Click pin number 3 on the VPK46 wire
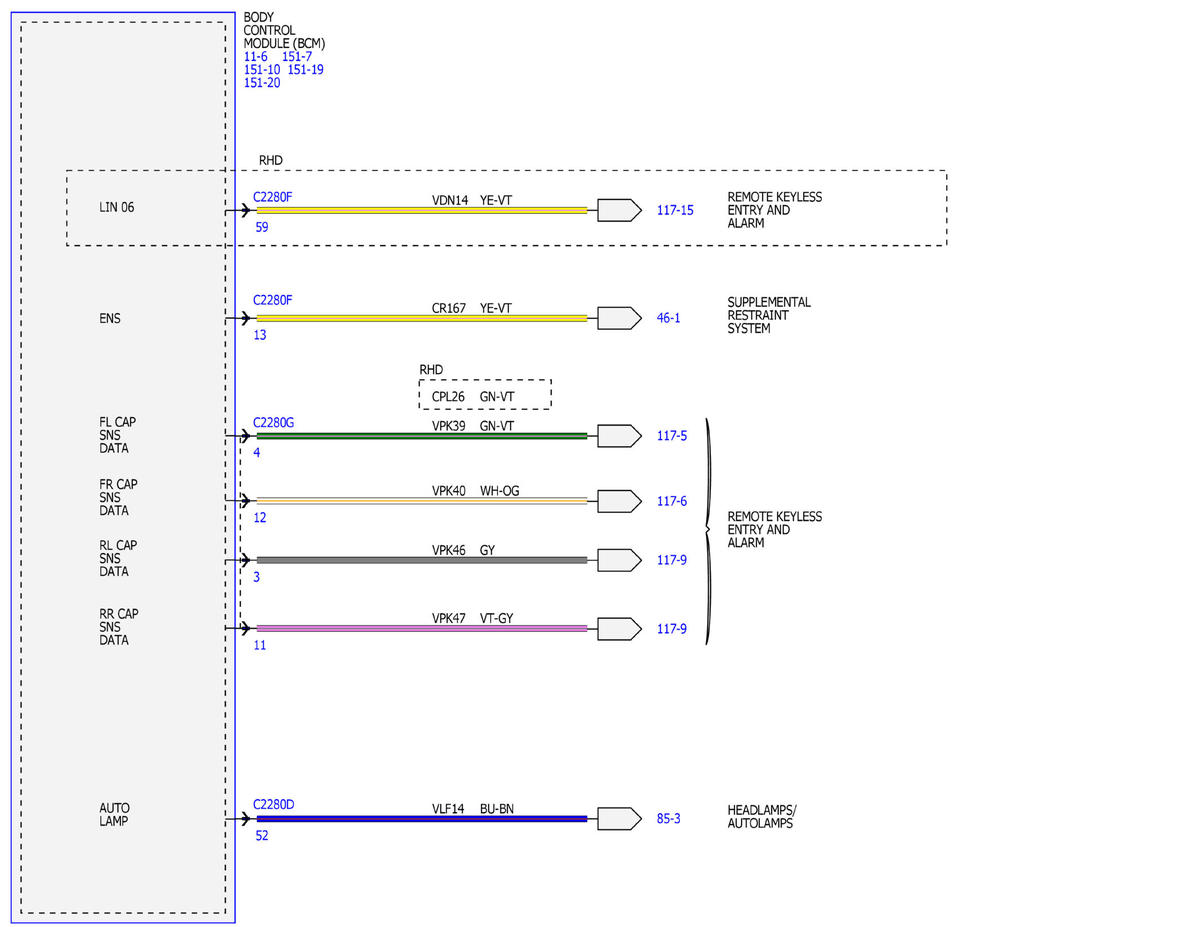1200x927 pixels. 257,577
